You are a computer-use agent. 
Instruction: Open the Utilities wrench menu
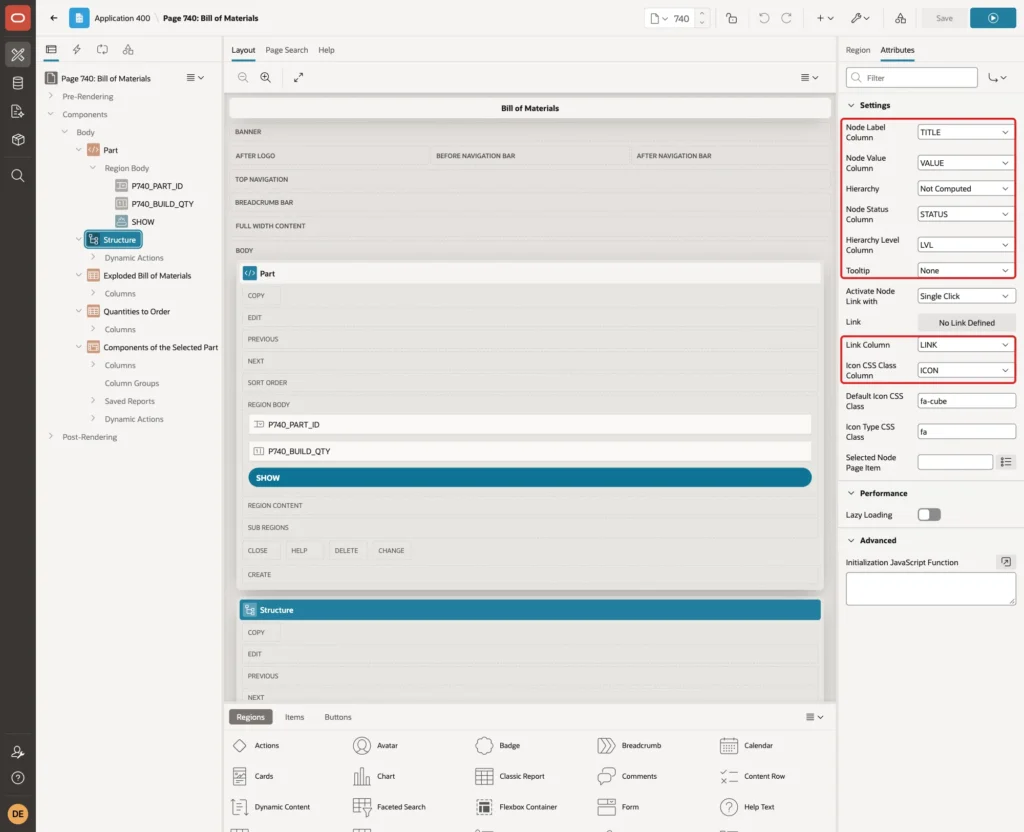(x=860, y=18)
